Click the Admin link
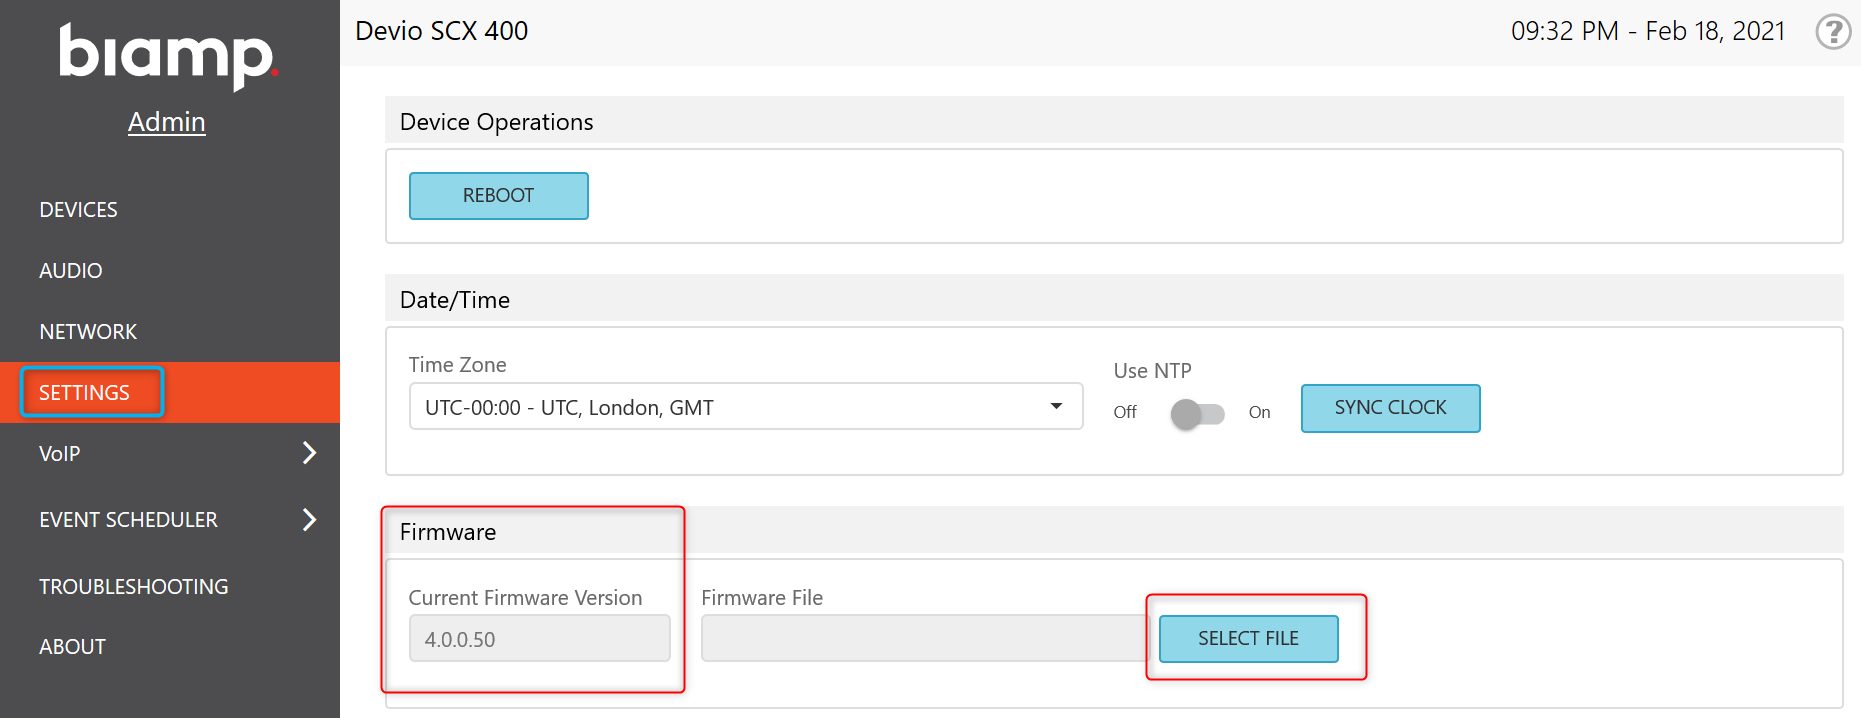1861x718 pixels. [x=167, y=122]
